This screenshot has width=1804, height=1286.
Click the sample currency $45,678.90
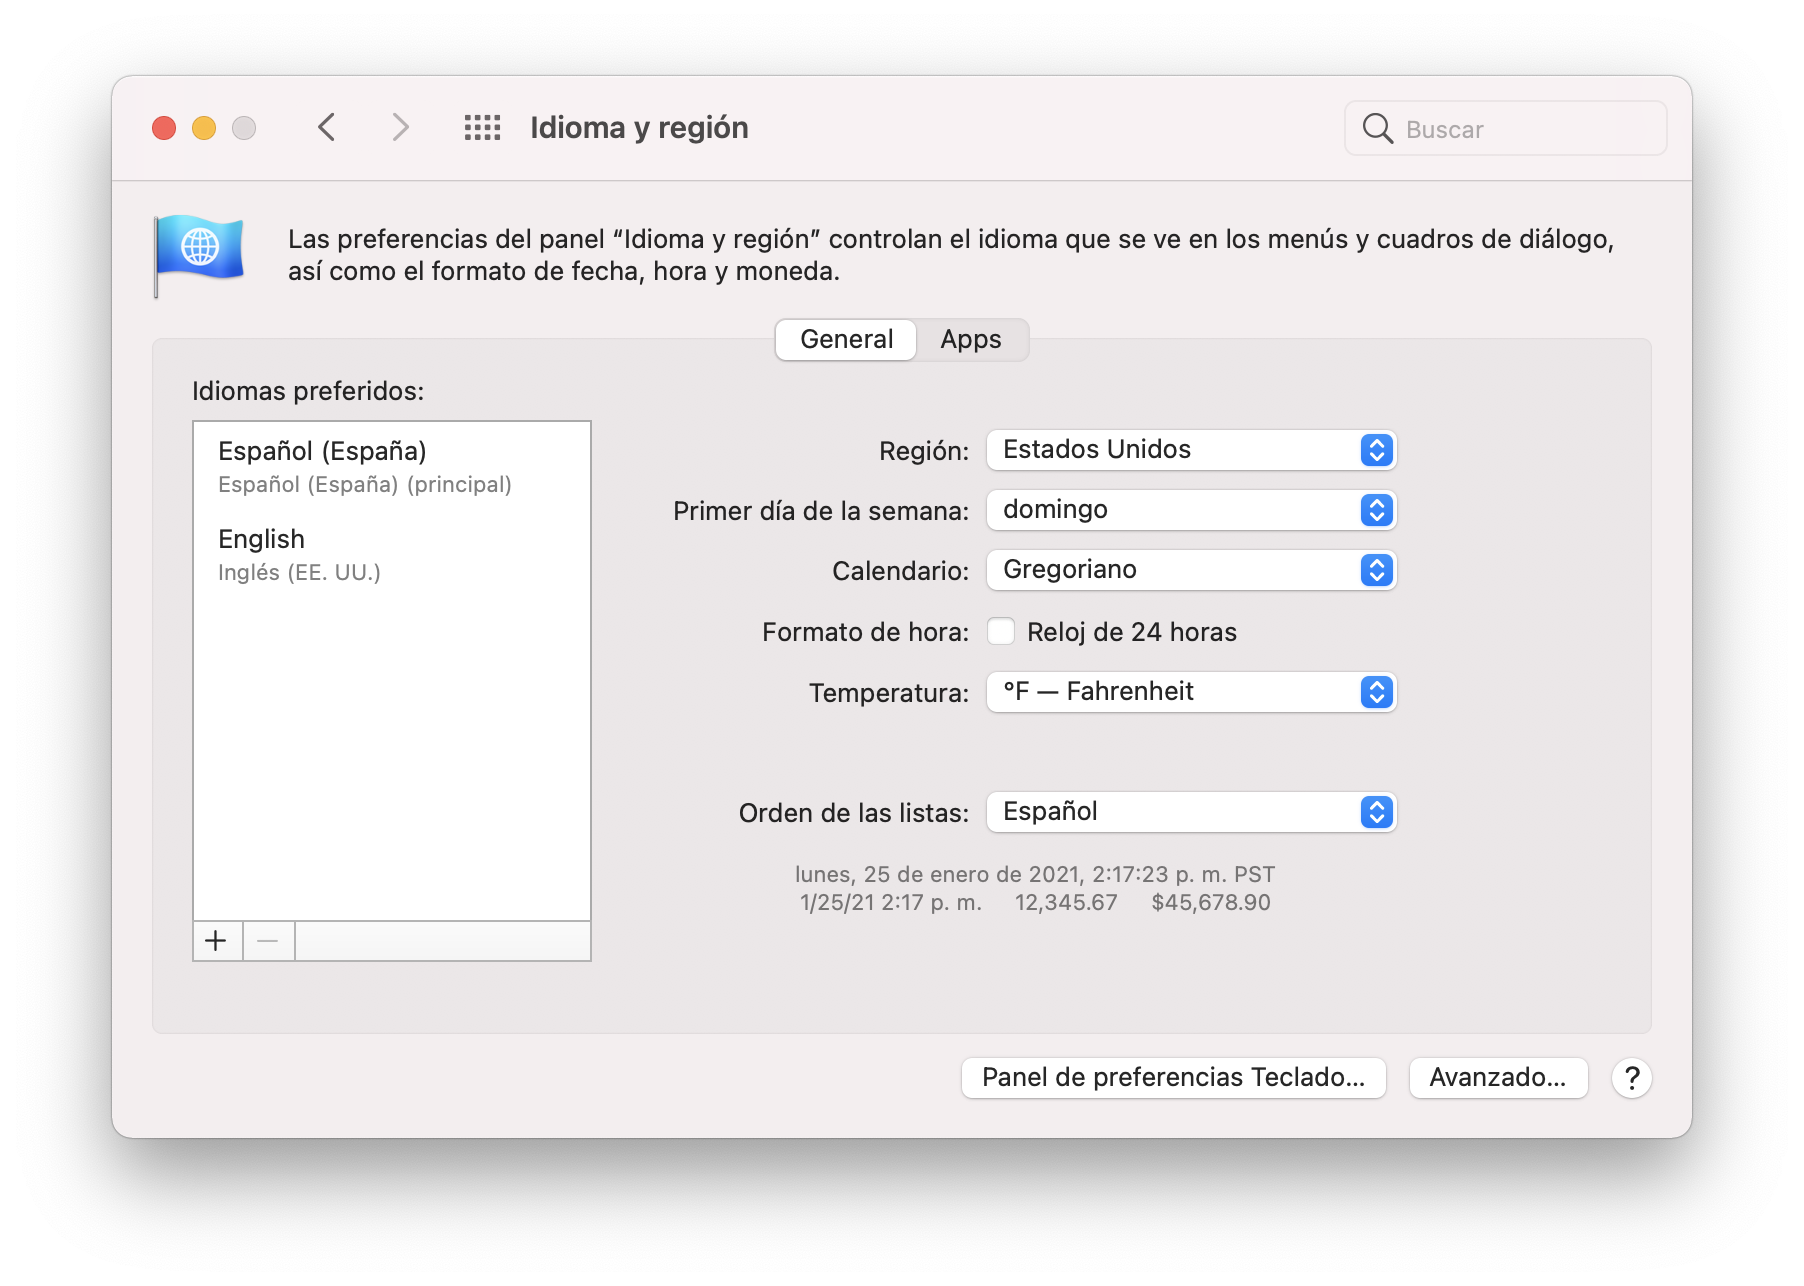tap(1211, 903)
